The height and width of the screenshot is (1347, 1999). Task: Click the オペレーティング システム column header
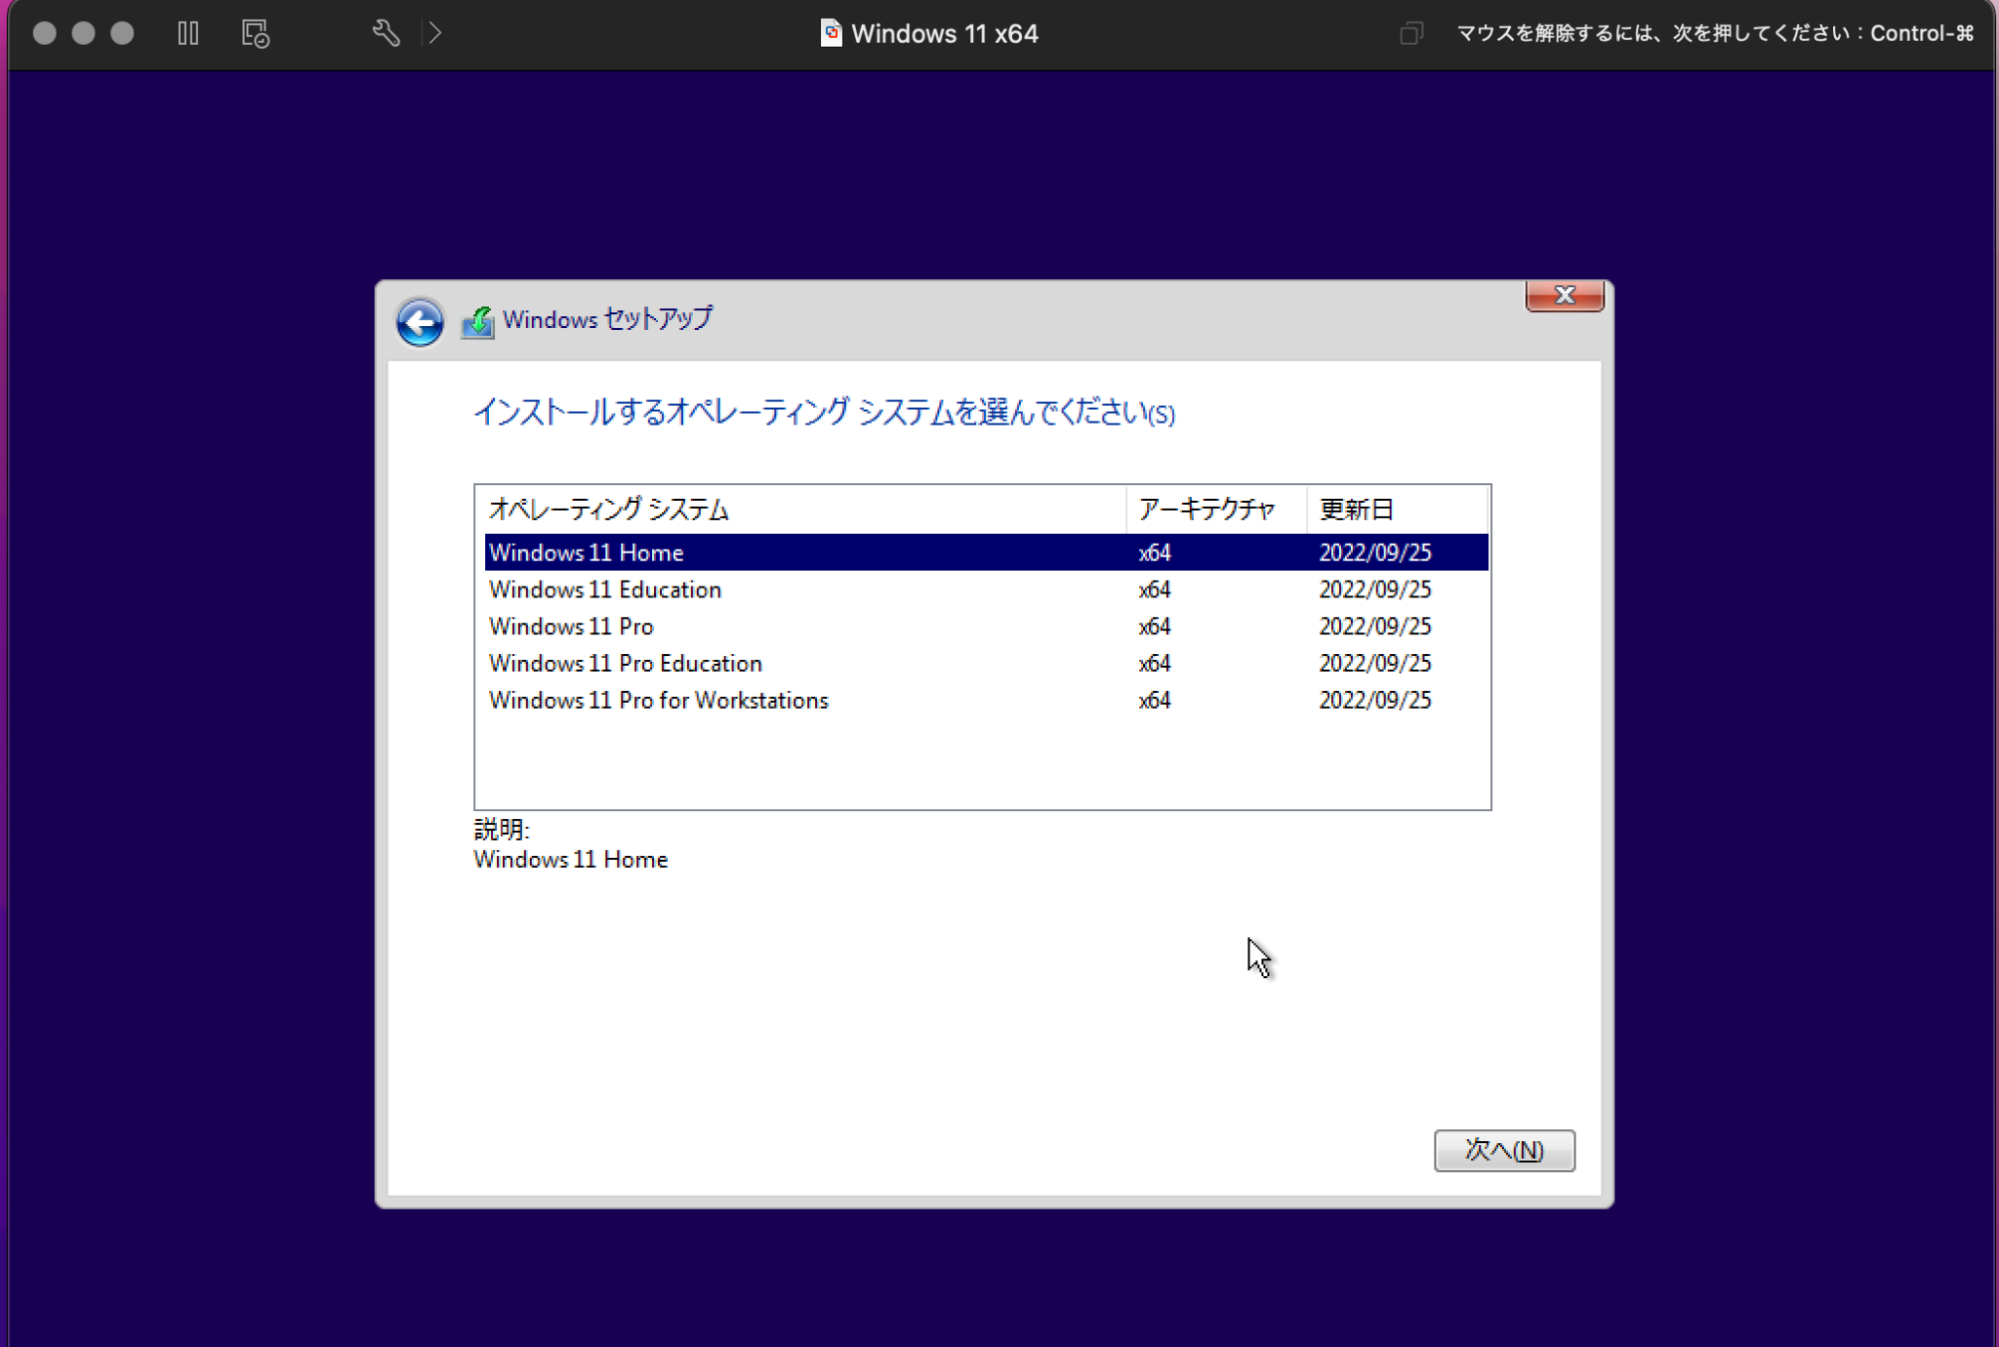(x=608, y=509)
